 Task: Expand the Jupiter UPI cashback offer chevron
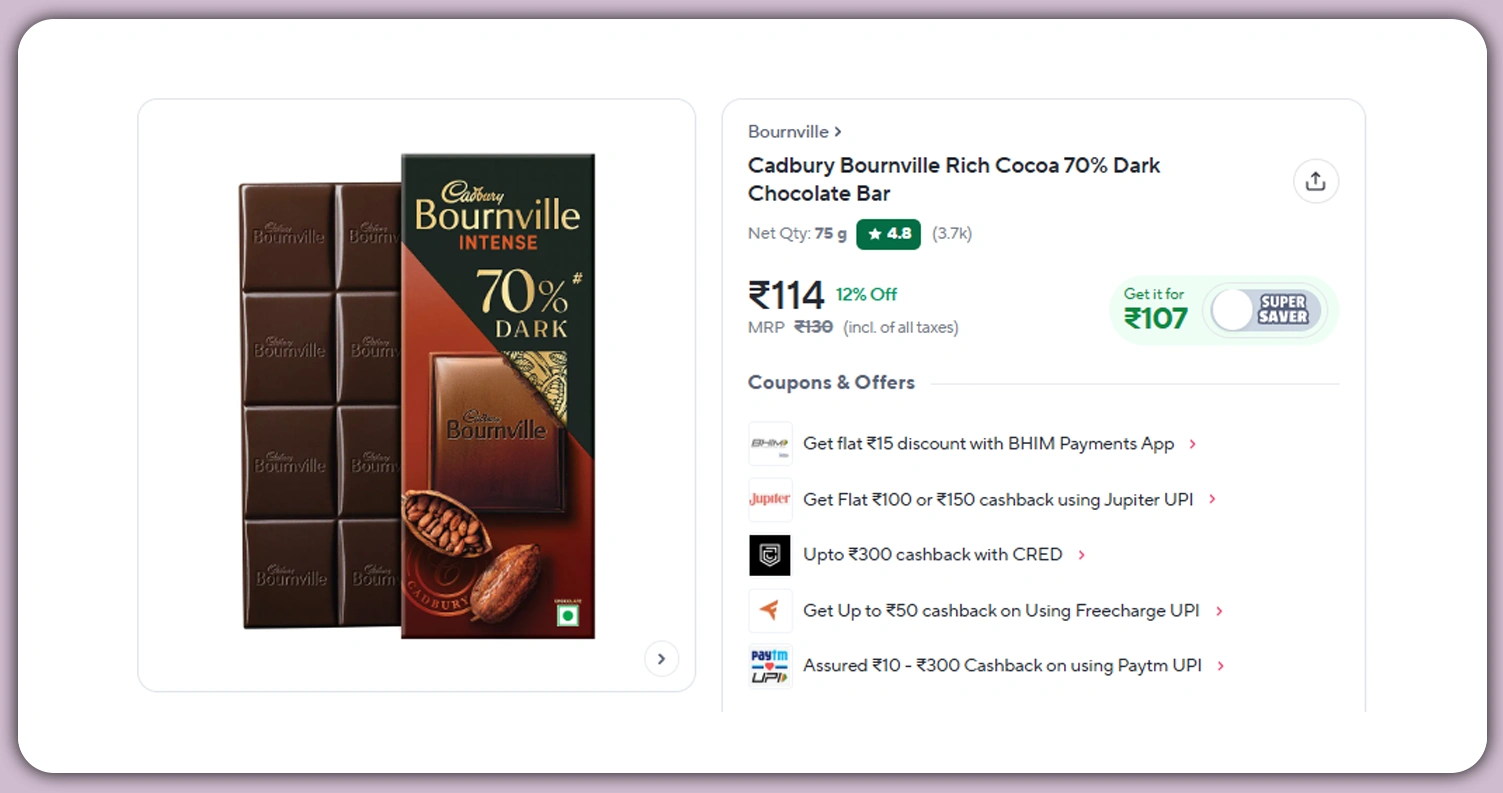1212,499
